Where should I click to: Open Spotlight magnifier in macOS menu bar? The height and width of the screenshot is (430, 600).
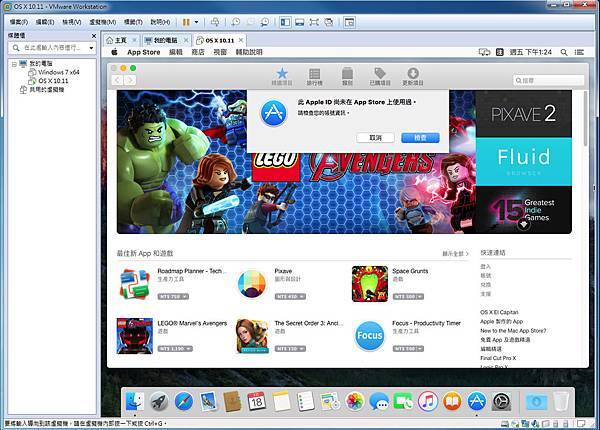click(x=564, y=52)
